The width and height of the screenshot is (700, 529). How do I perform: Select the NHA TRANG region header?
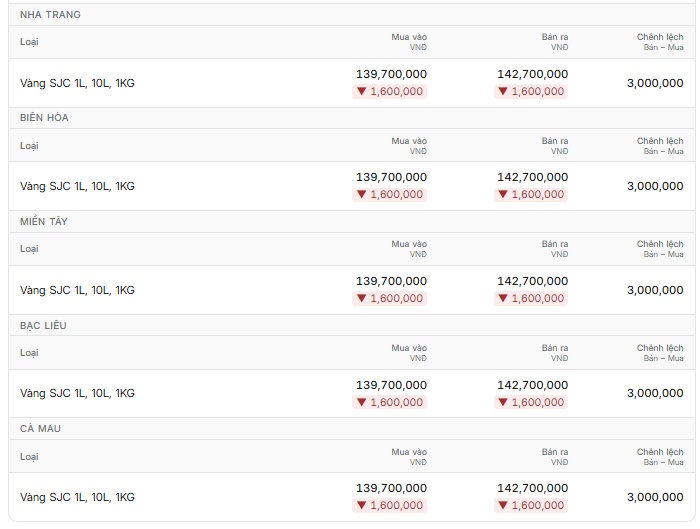(50, 15)
